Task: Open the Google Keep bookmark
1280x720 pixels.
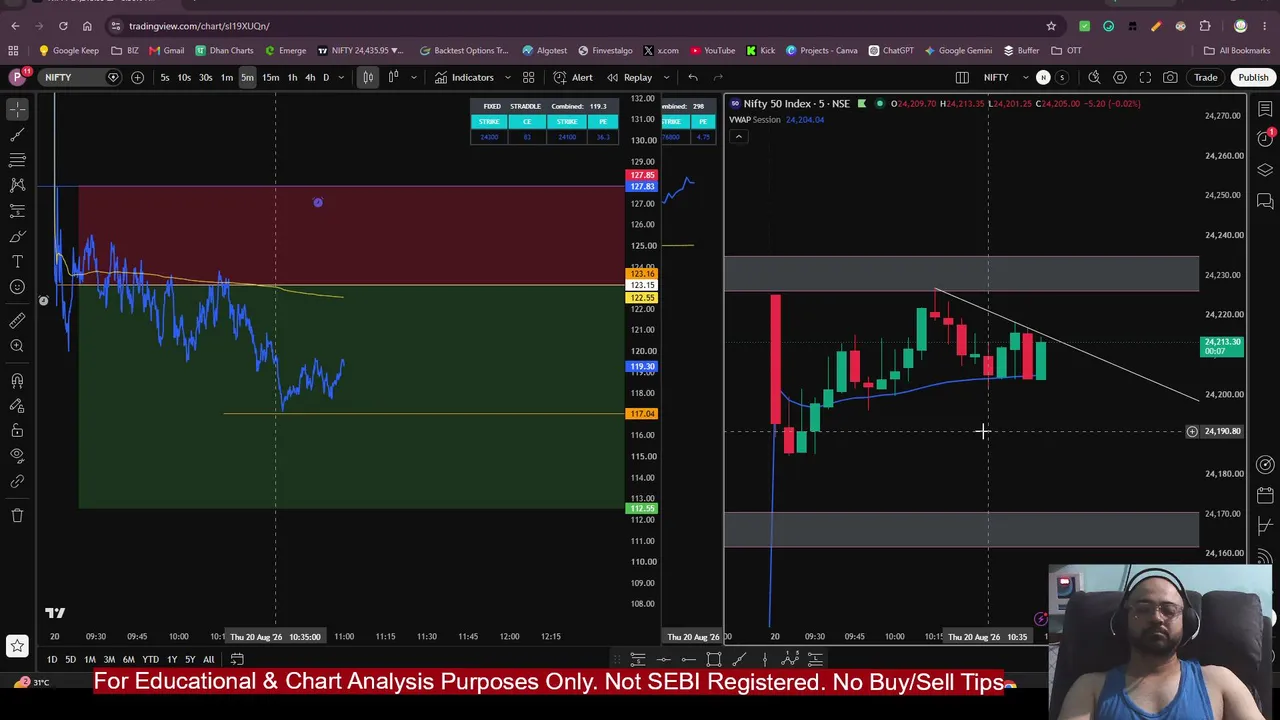Action: click(x=68, y=50)
